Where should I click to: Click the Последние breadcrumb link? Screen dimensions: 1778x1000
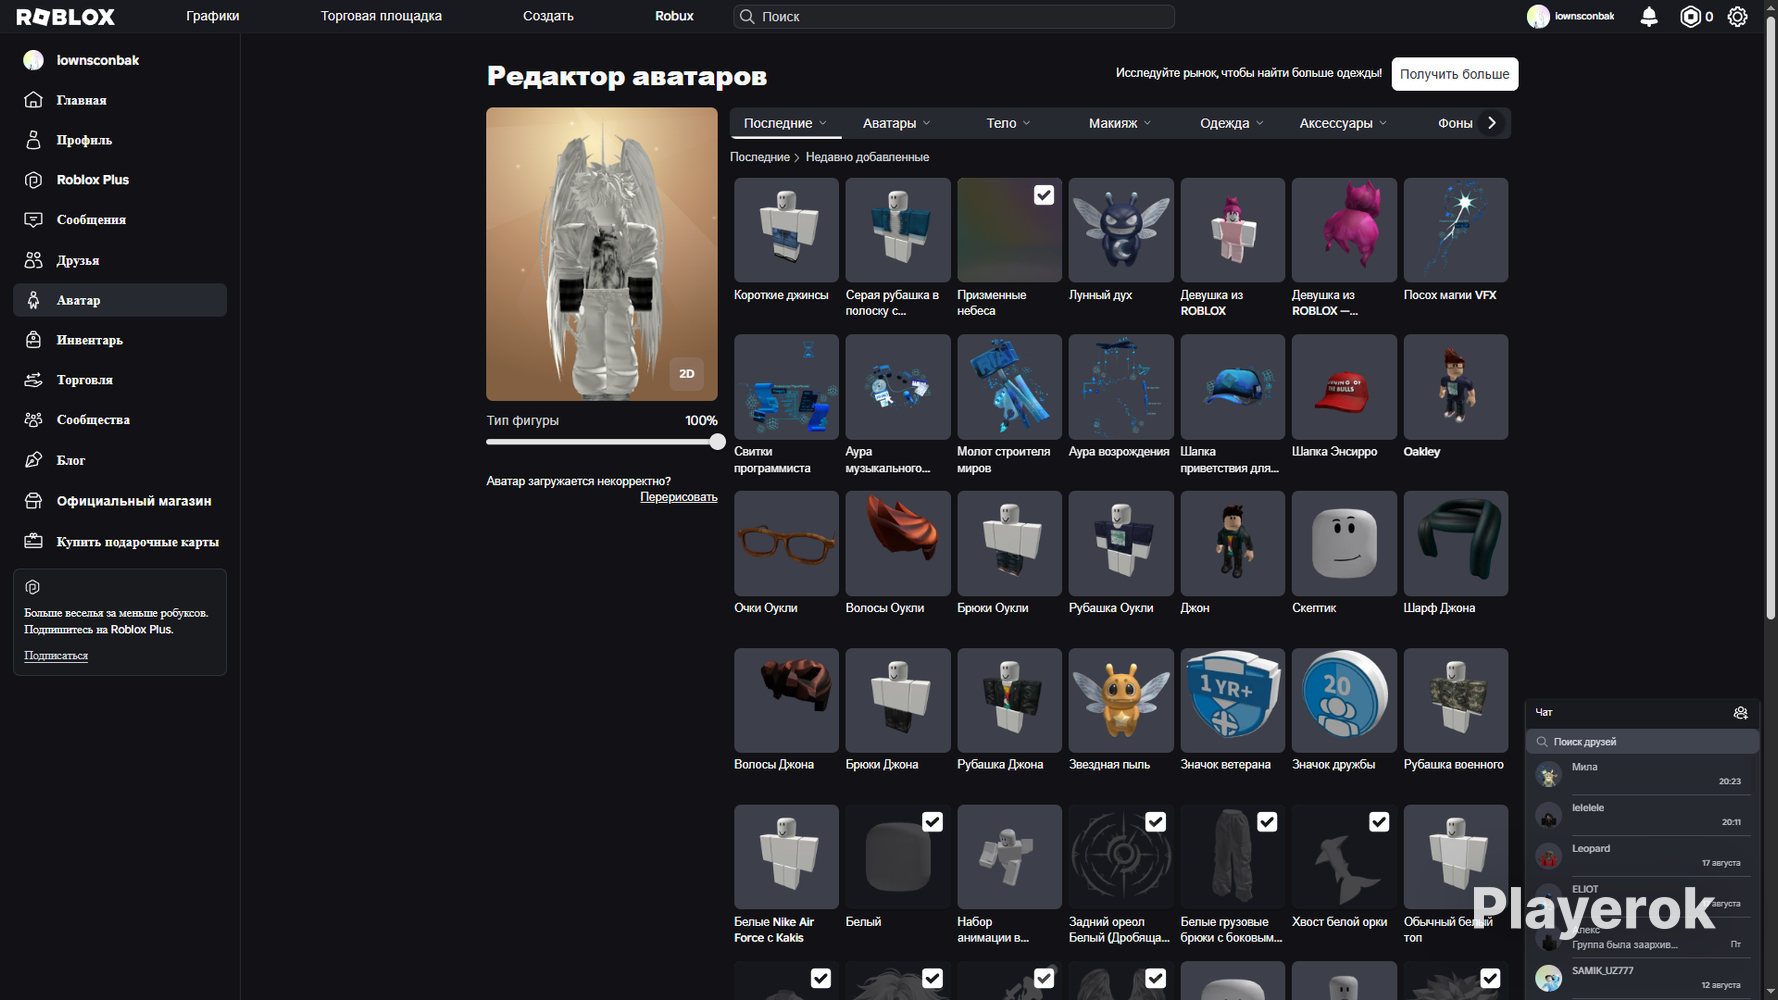760,157
